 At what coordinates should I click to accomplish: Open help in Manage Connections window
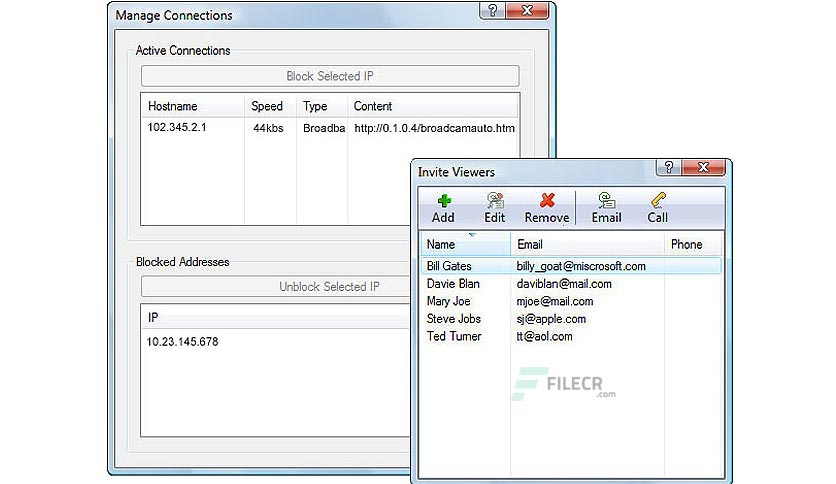coord(492,11)
